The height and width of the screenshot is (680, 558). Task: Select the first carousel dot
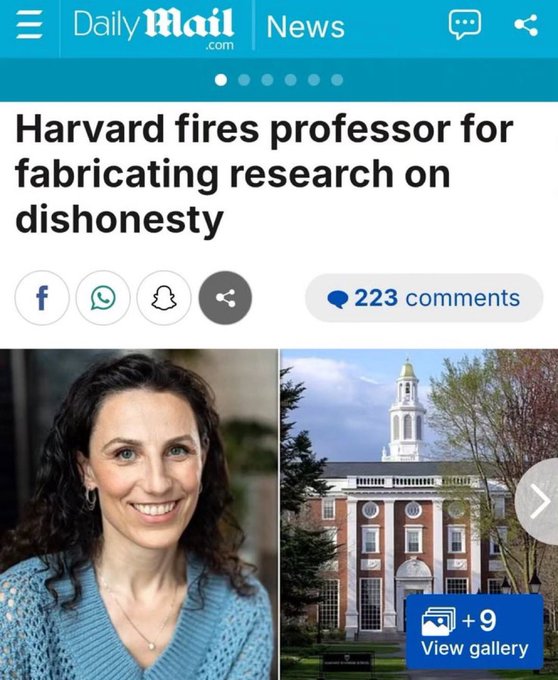tap(221, 80)
